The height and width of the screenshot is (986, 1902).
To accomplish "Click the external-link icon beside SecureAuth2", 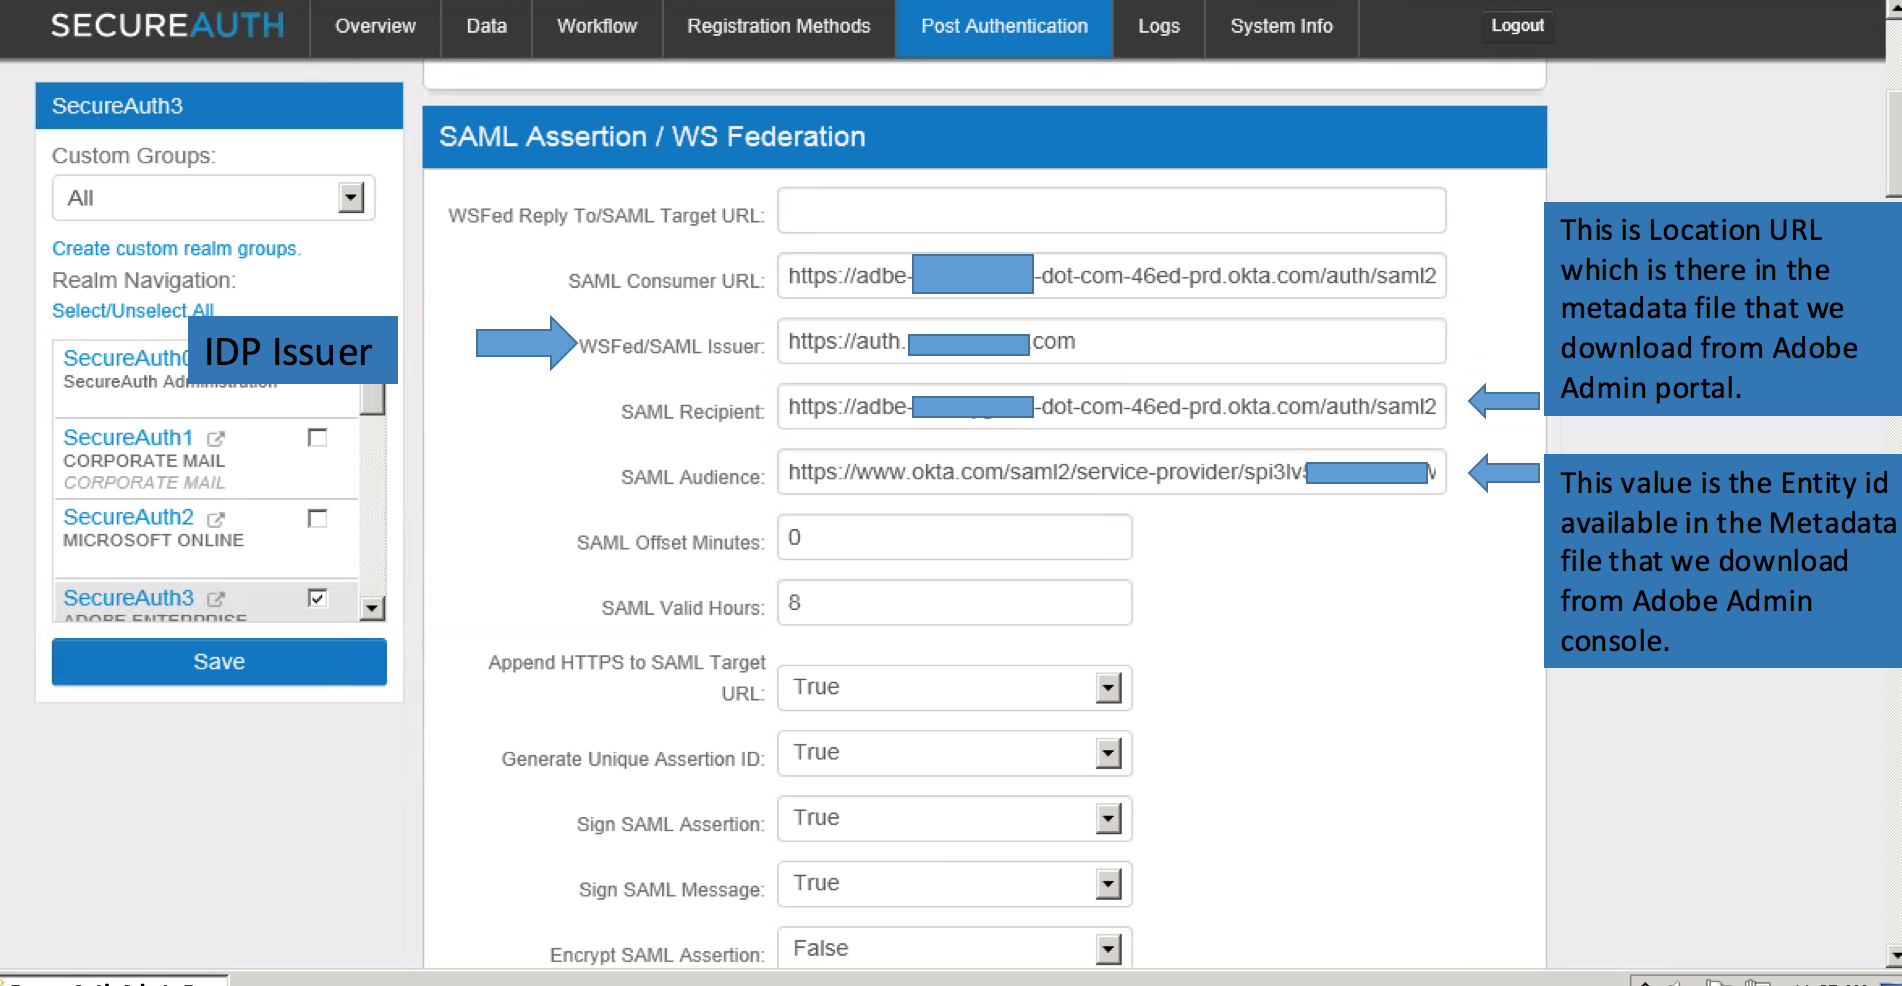I will pyautogui.click(x=217, y=517).
